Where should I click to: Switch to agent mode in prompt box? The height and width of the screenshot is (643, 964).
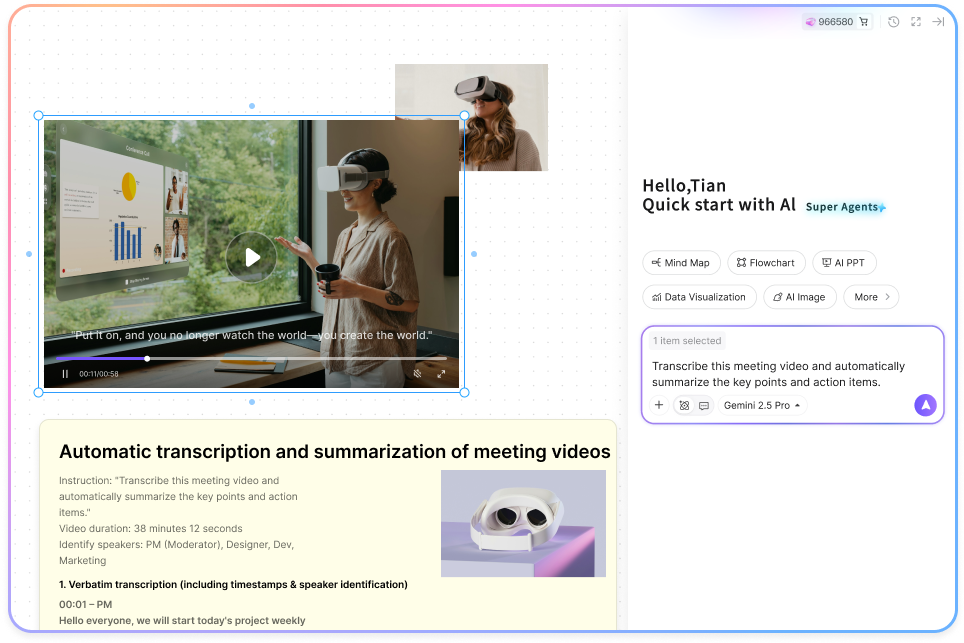(x=684, y=405)
